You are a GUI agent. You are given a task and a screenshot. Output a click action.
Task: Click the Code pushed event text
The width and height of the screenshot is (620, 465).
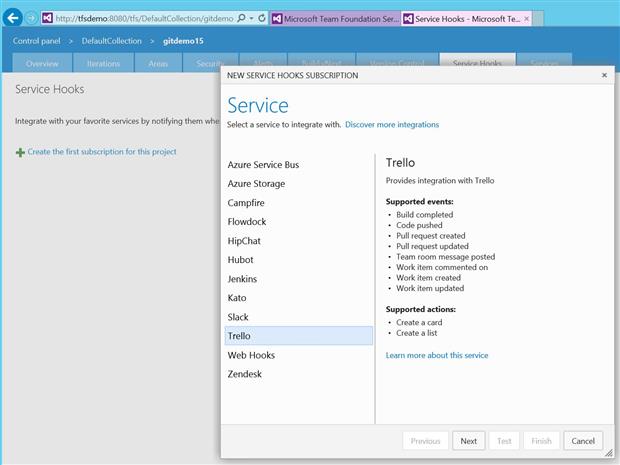point(419,225)
